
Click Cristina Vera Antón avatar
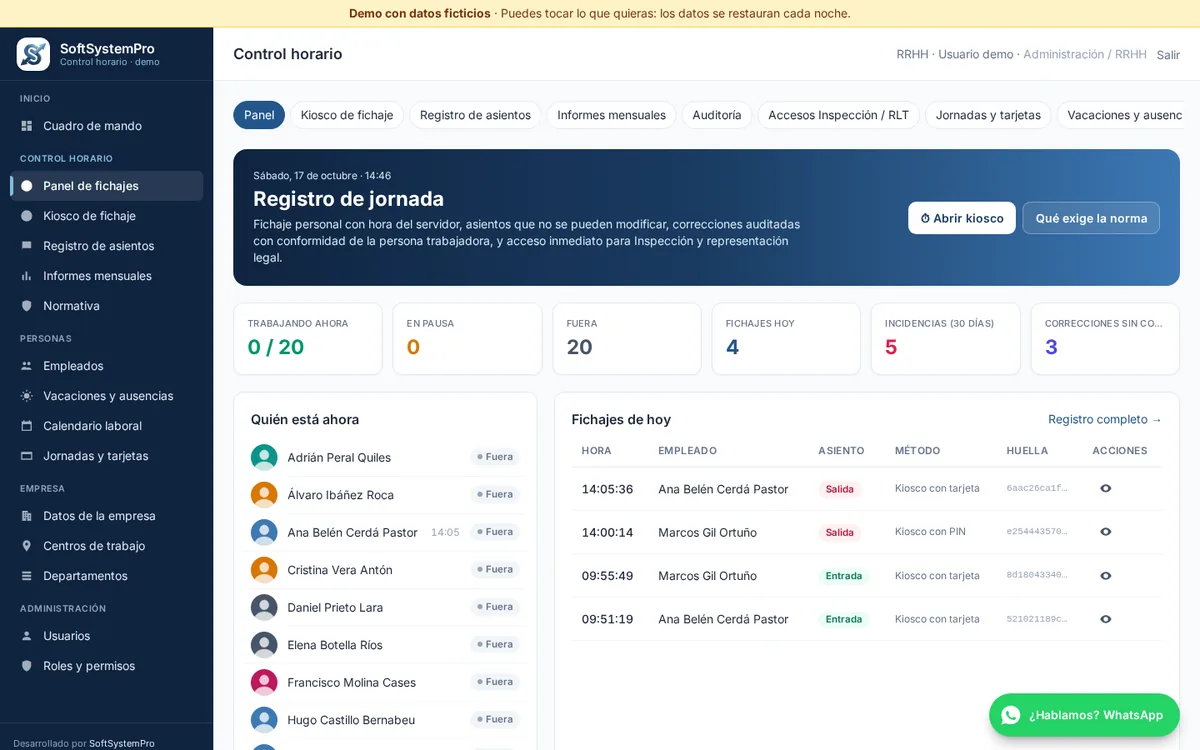264,570
